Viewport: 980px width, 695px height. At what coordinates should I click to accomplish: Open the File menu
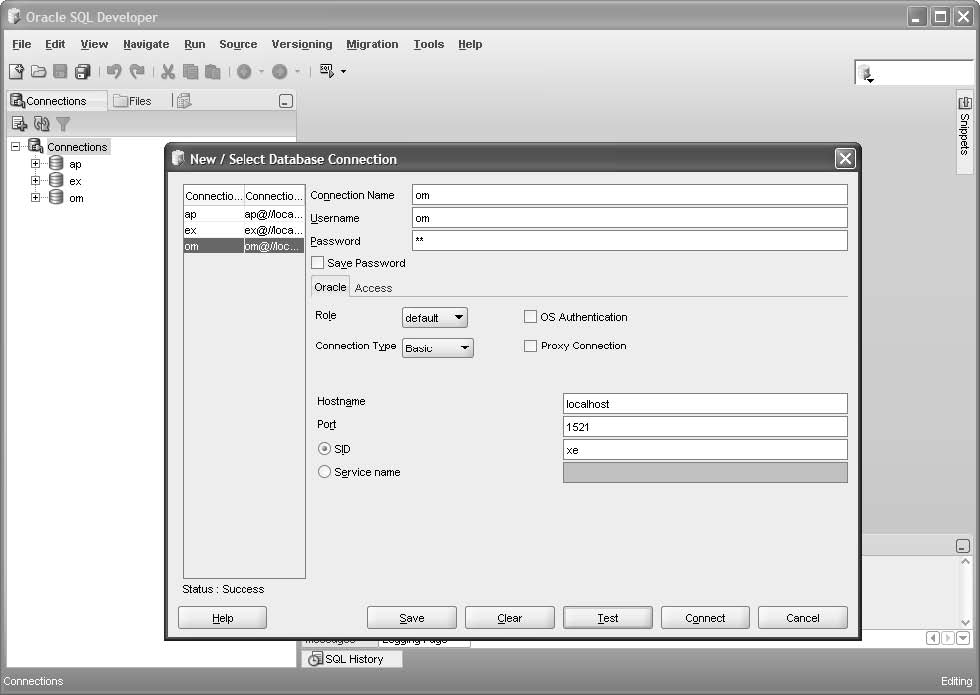[21, 44]
